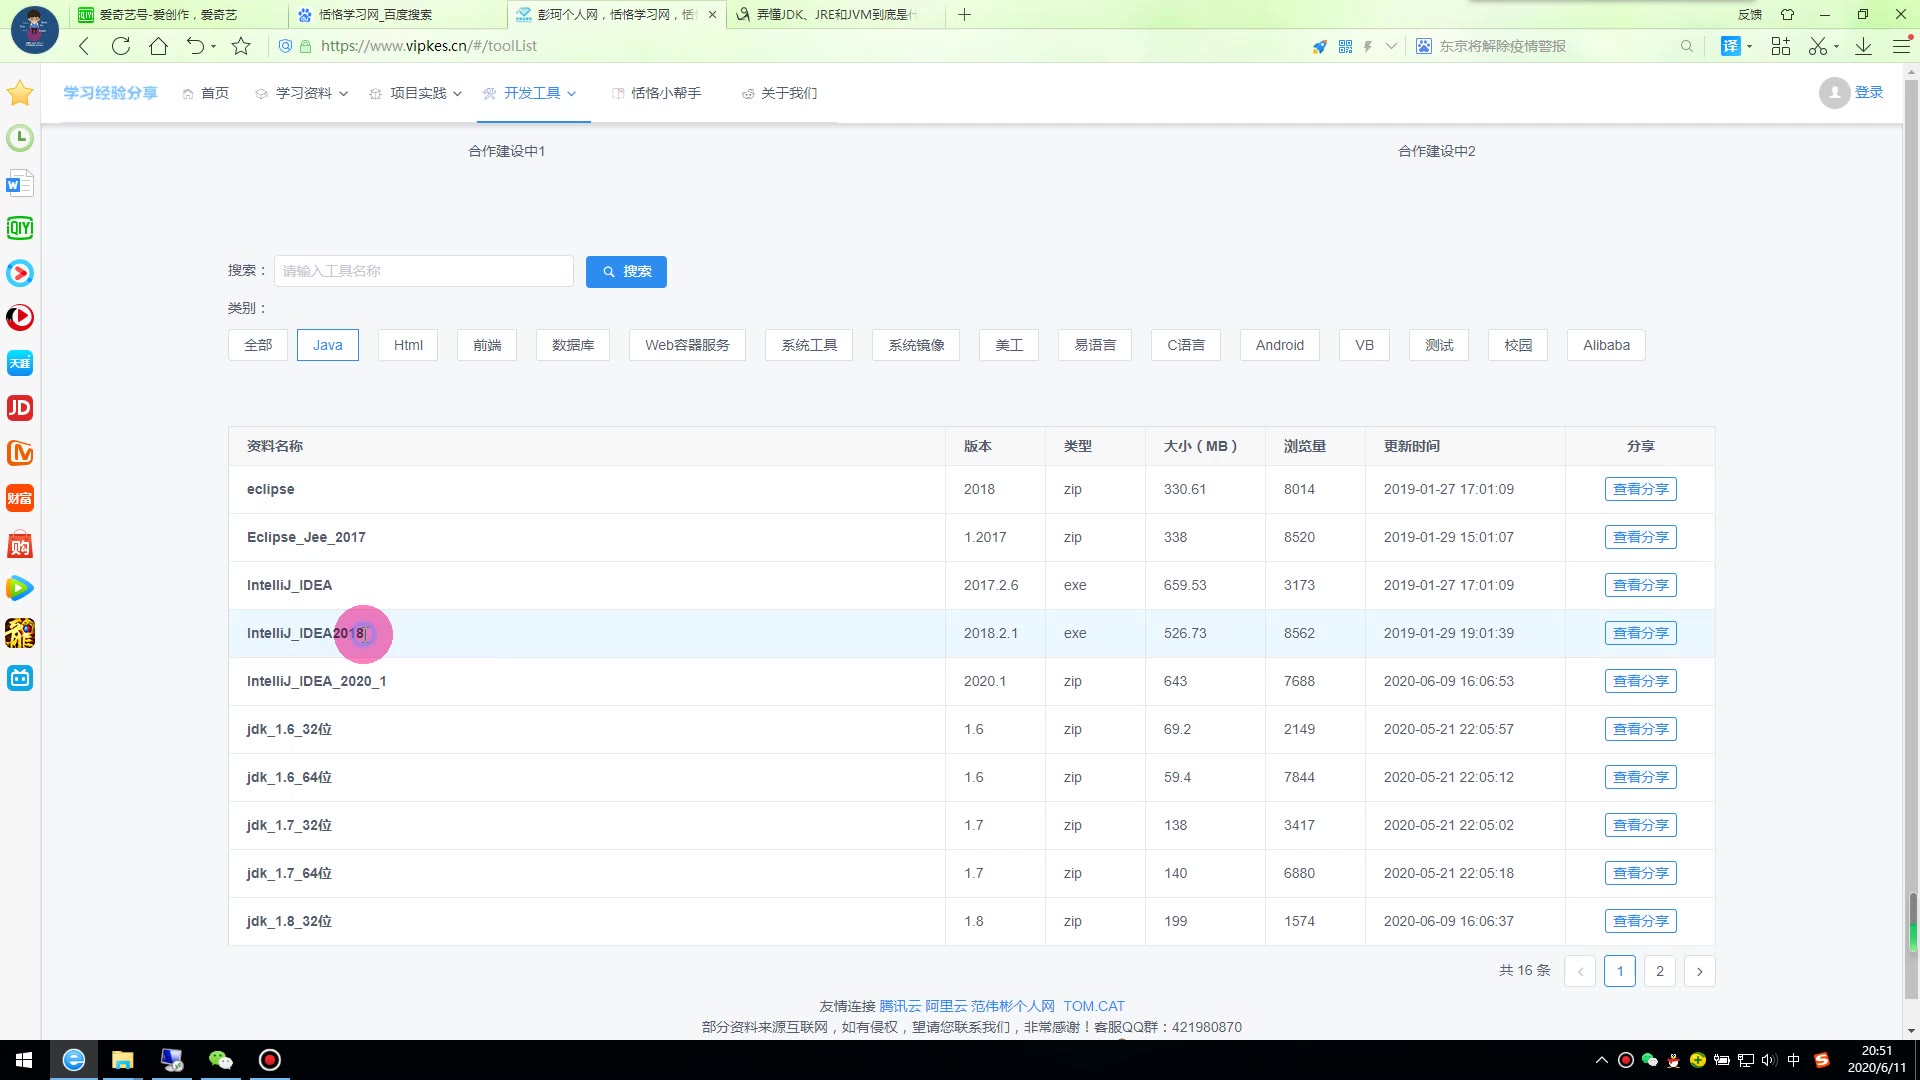
Task: Select the Android category filter
Action: click(1279, 345)
